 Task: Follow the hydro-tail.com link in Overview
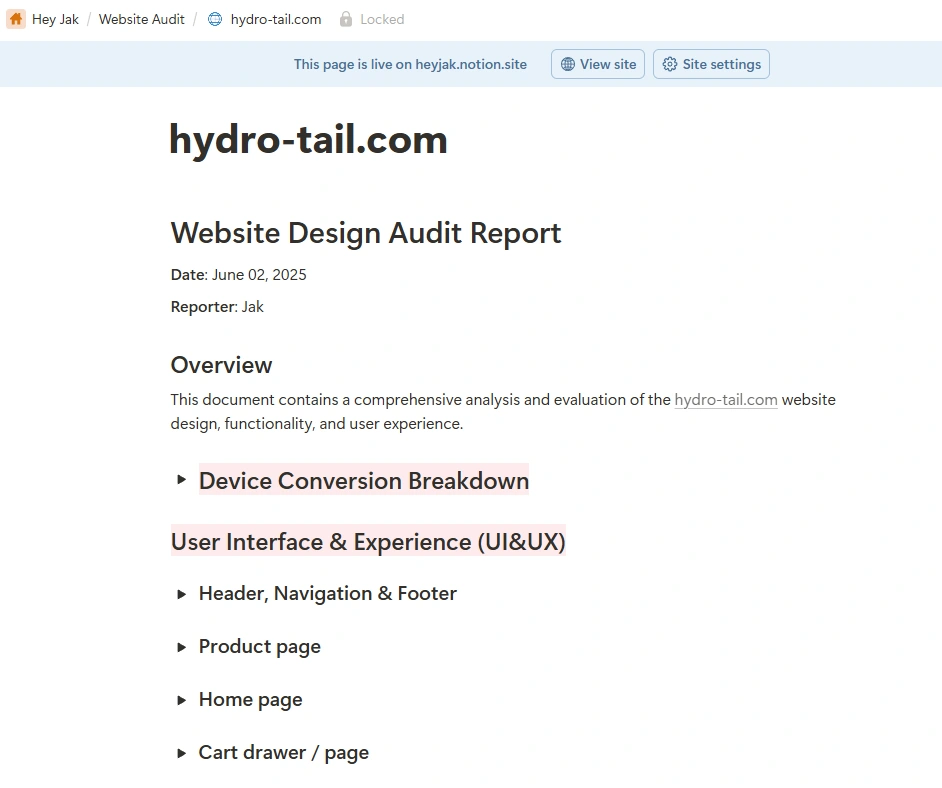point(726,400)
